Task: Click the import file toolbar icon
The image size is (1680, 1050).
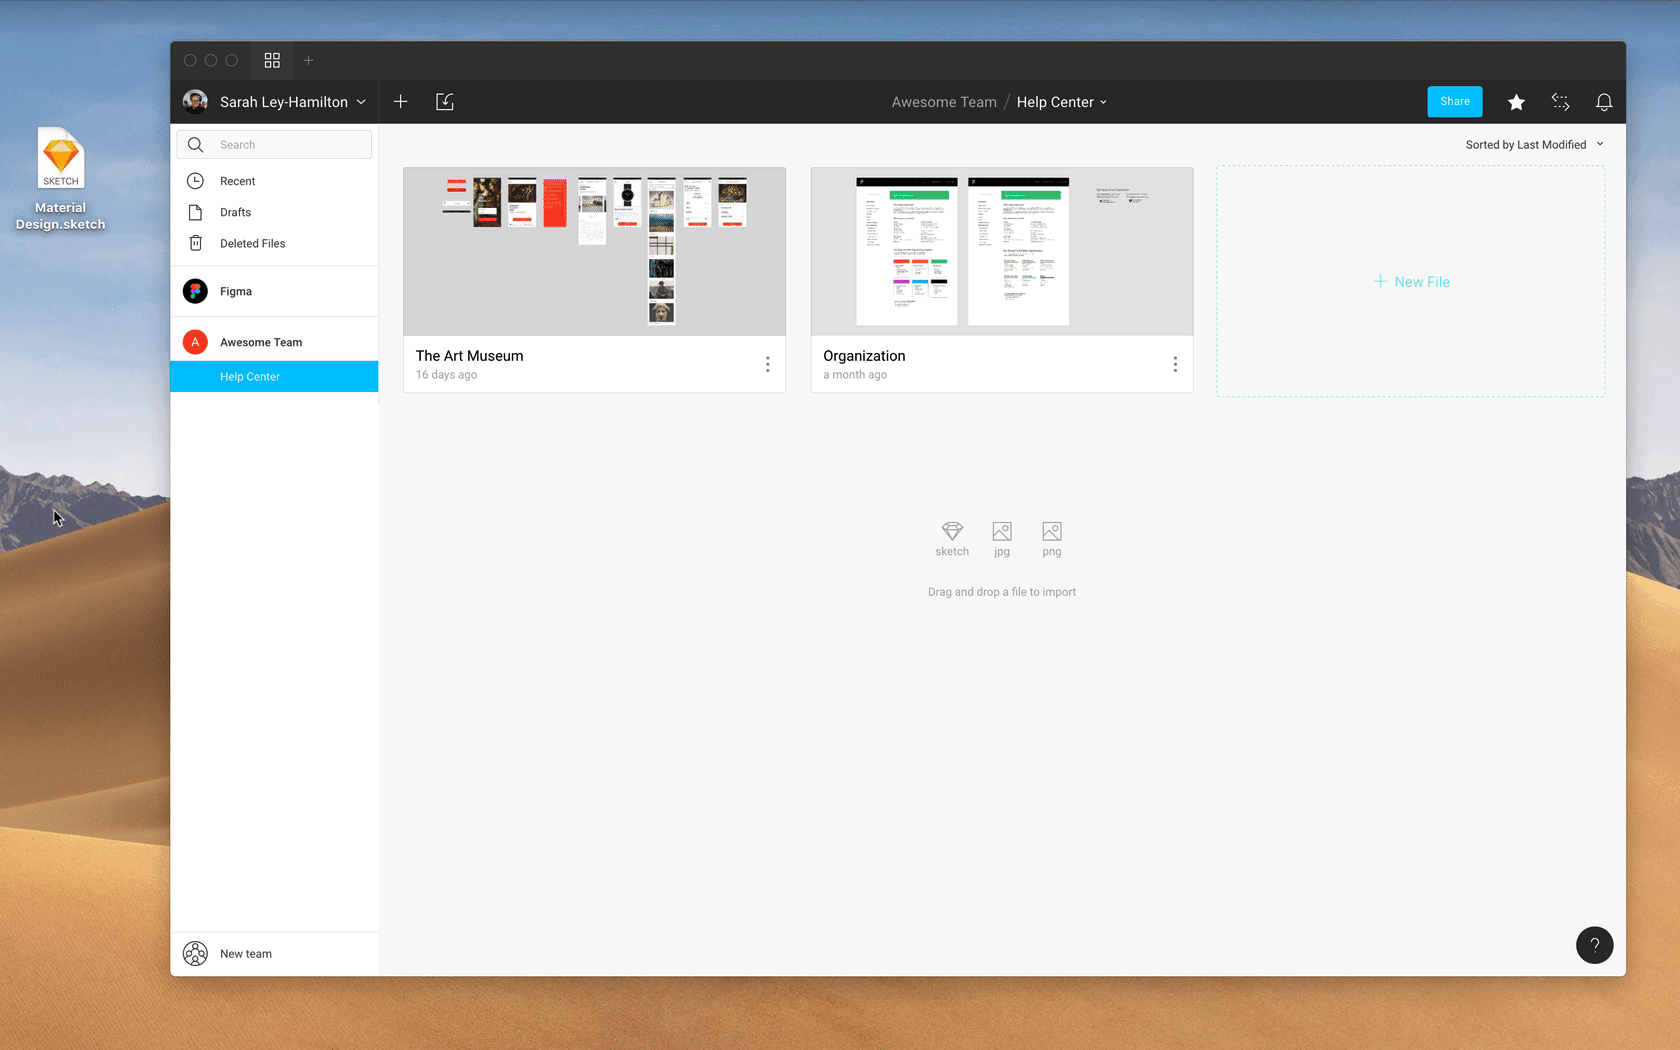Action: 445,101
